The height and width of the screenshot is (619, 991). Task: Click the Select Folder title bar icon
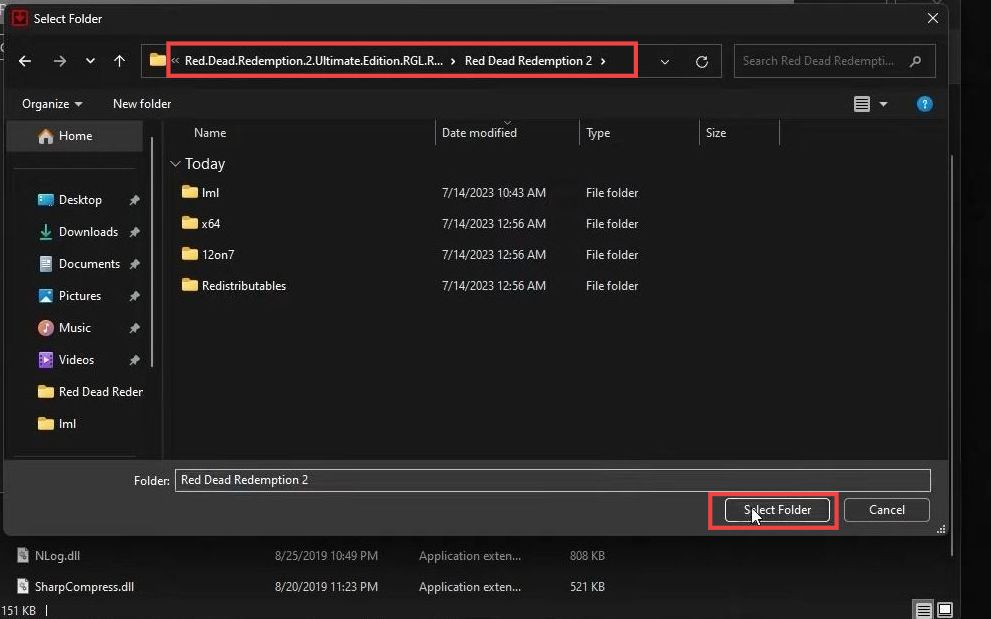pyautogui.click(x=20, y=18)
